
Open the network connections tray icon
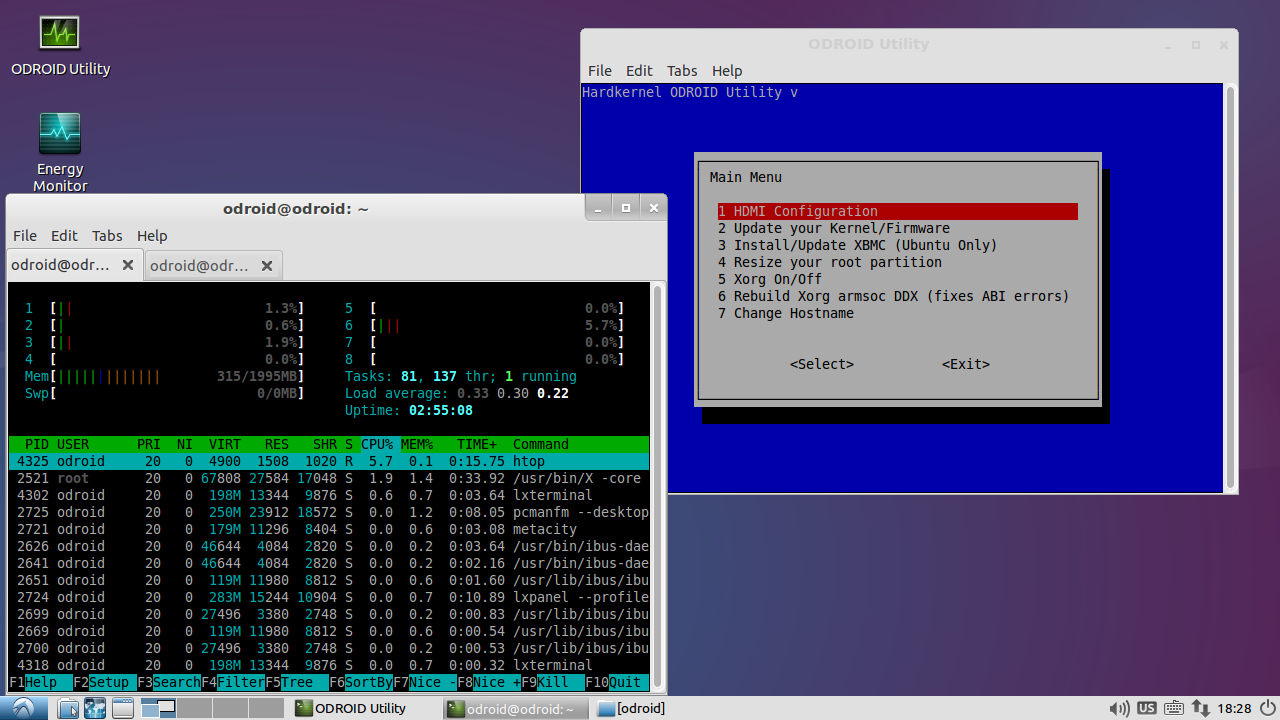(1199, 708)
